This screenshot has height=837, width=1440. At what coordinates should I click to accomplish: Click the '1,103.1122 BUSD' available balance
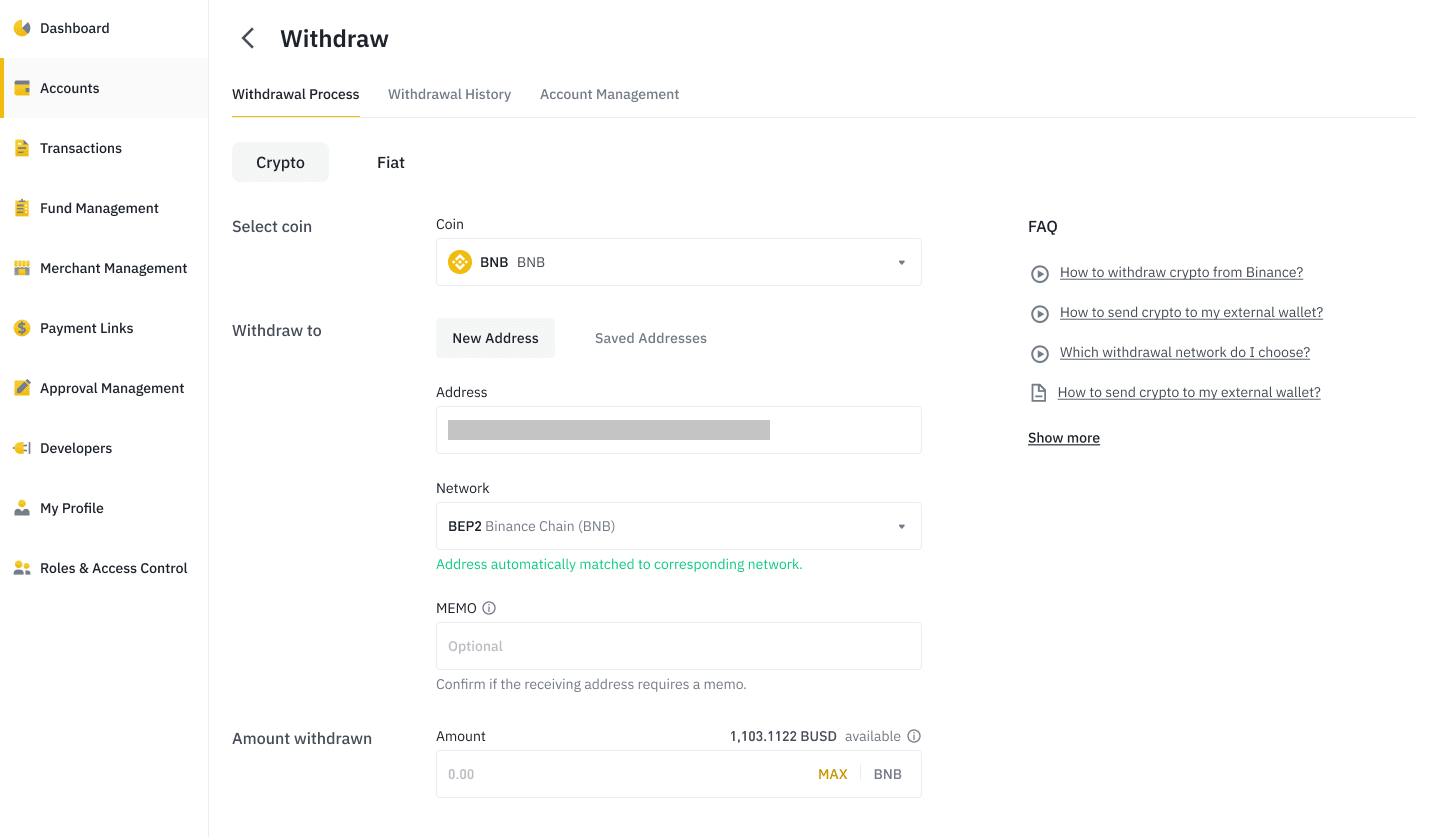click(x=783, y=736)
